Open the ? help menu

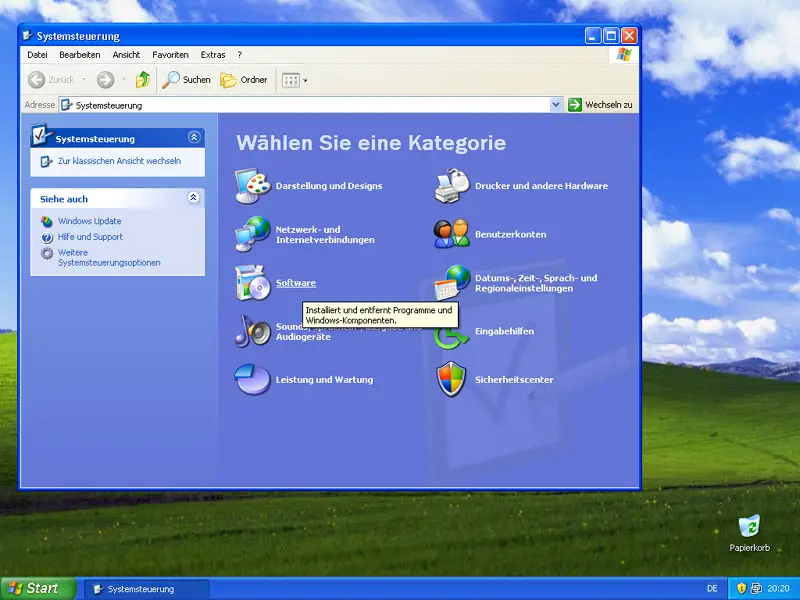point(239,55)
